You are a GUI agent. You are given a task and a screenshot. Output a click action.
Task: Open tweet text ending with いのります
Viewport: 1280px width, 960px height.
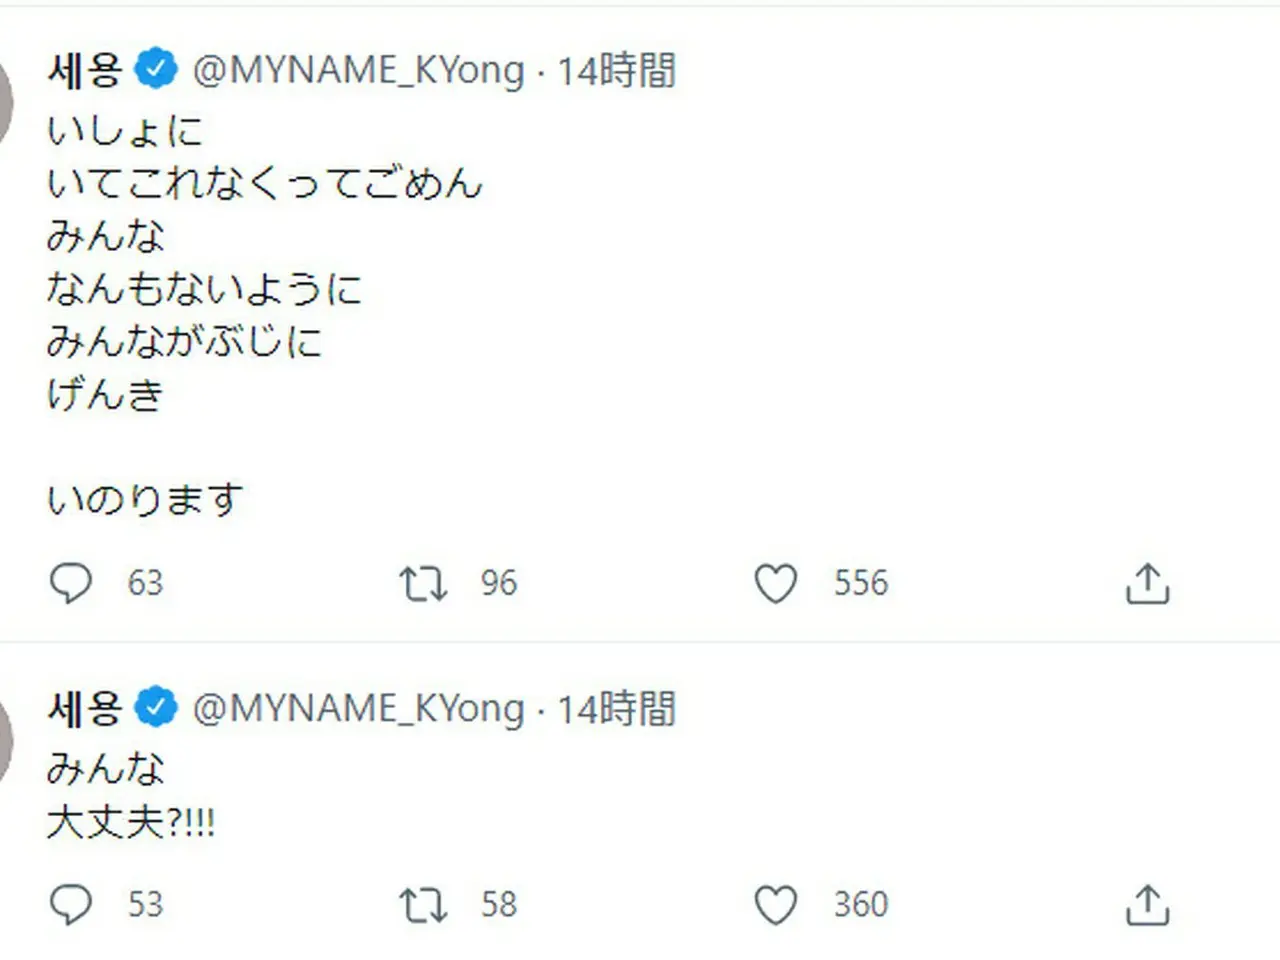click(x=265, y=314)
